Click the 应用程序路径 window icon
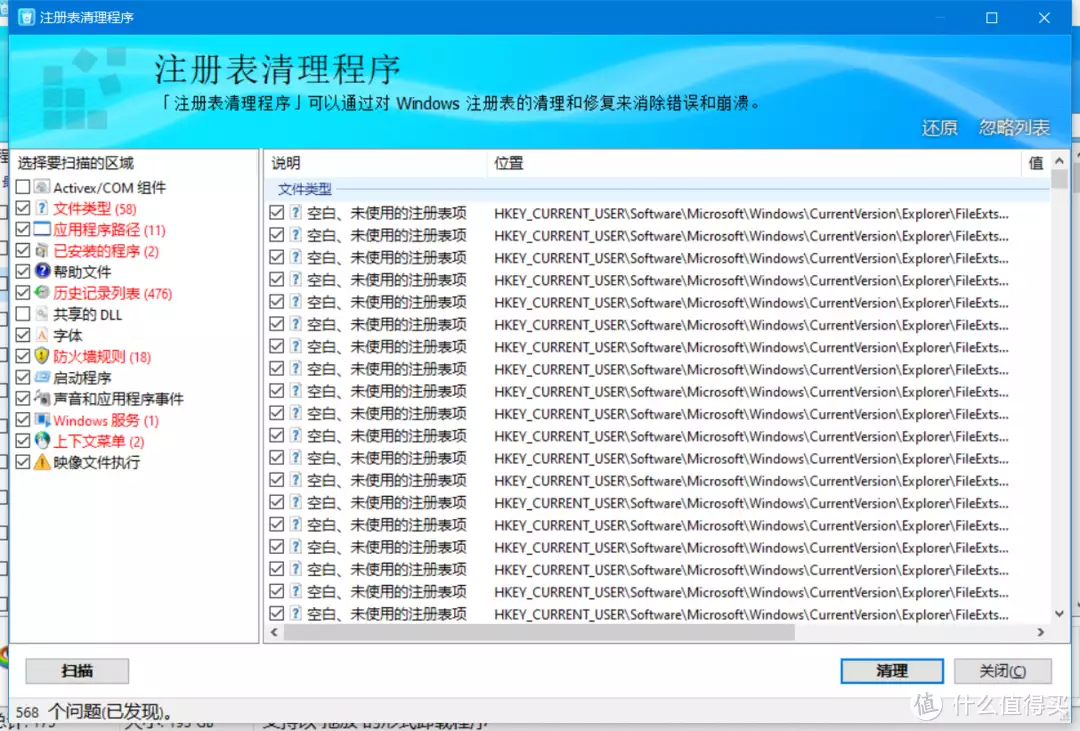 42,229
